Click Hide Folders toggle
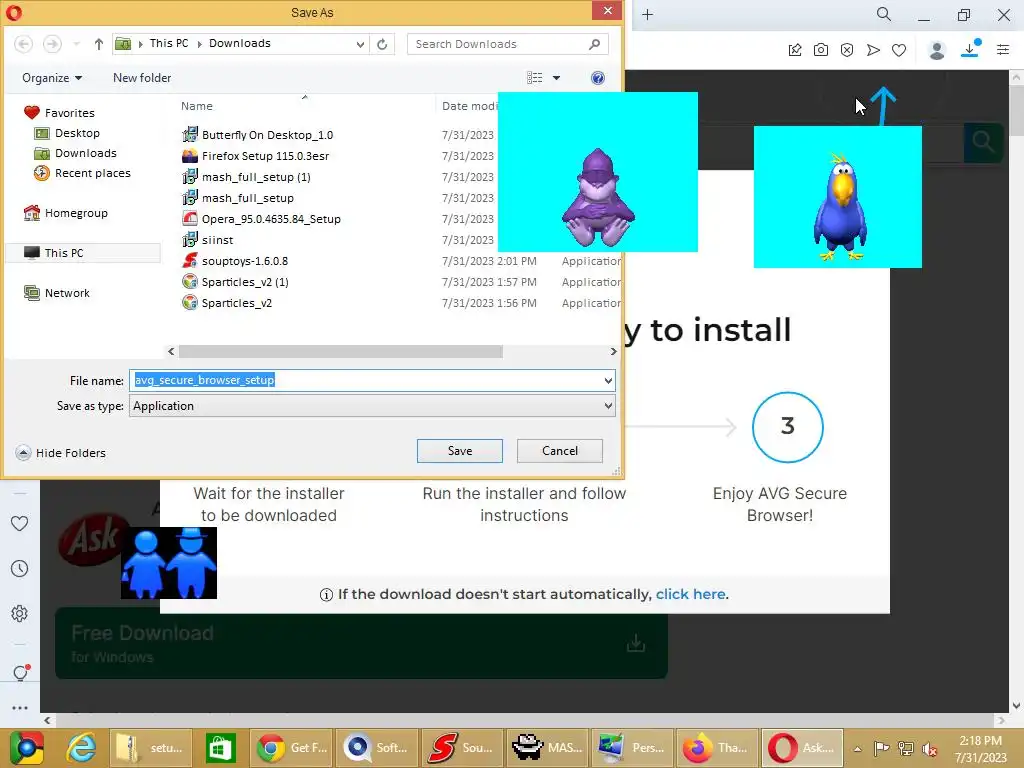The width and height of the screenshot is (1024, 768). 61,453
